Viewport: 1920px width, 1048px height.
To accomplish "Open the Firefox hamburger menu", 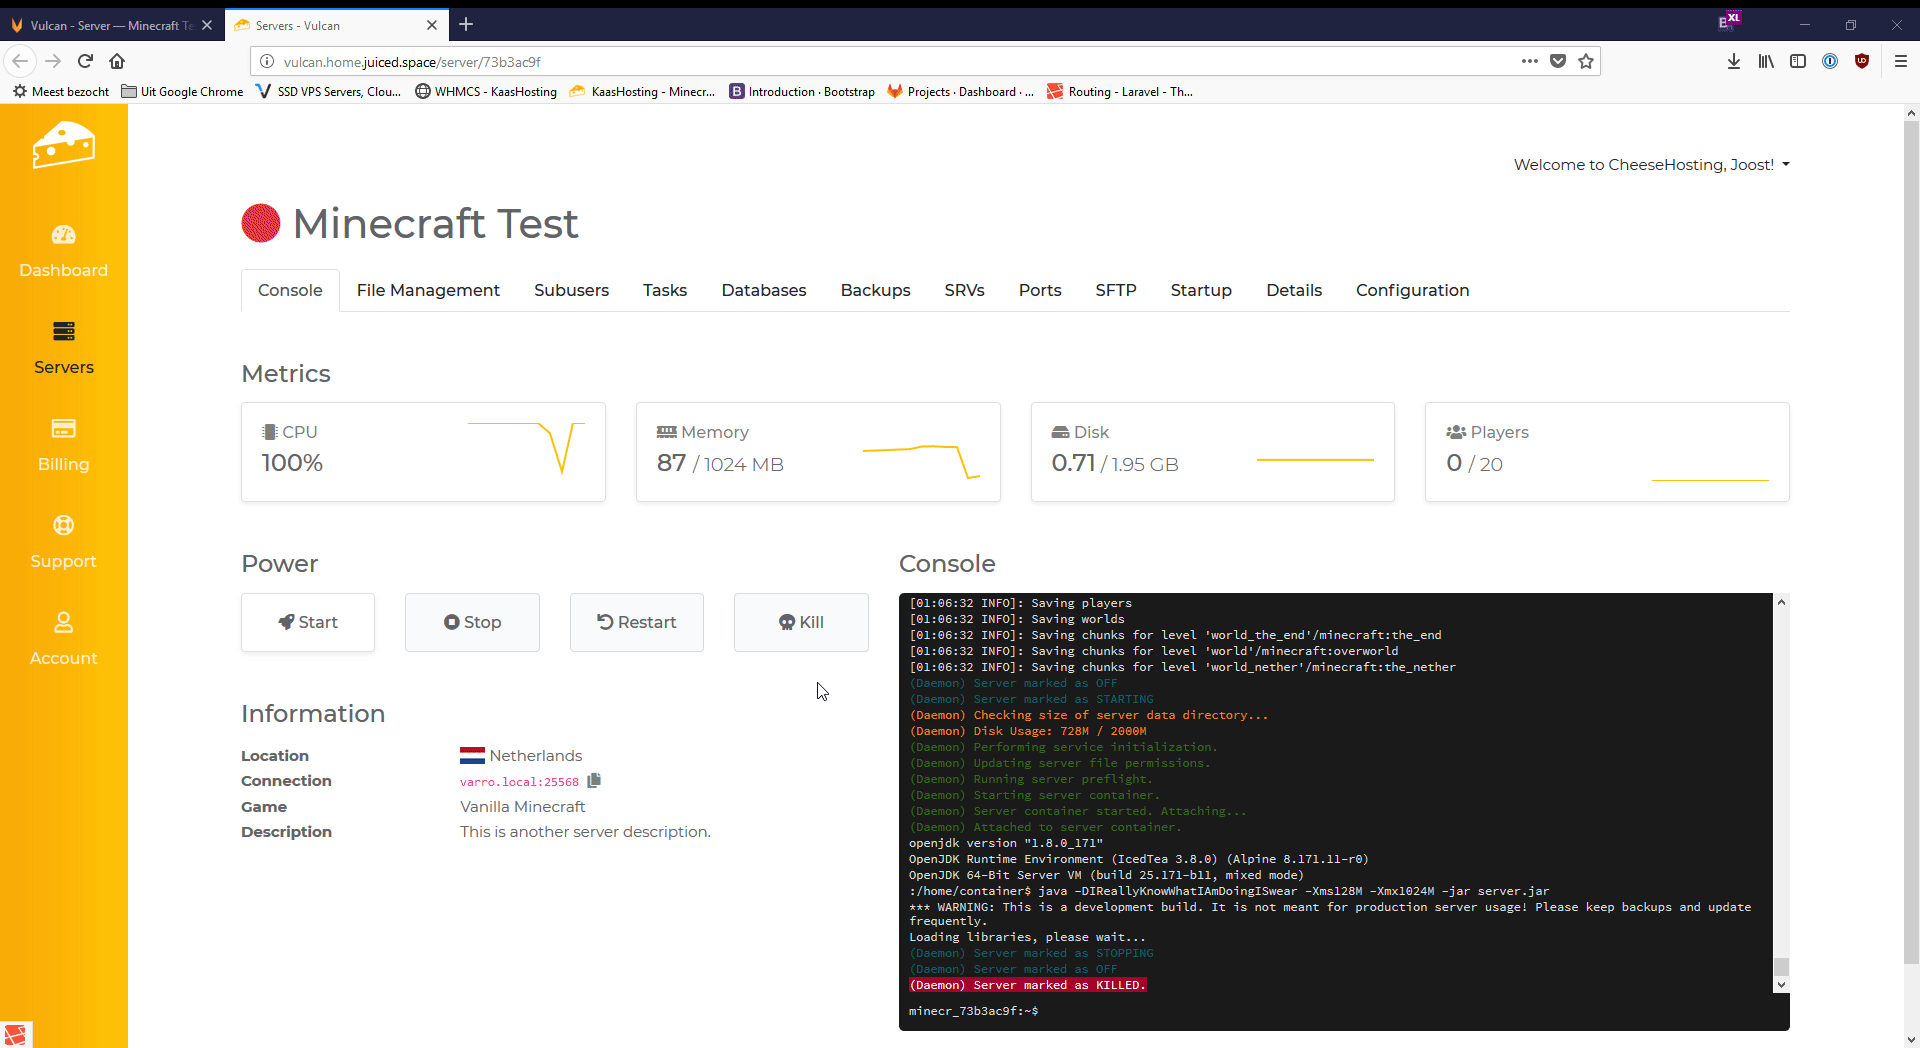I will tap(1900, 61).
